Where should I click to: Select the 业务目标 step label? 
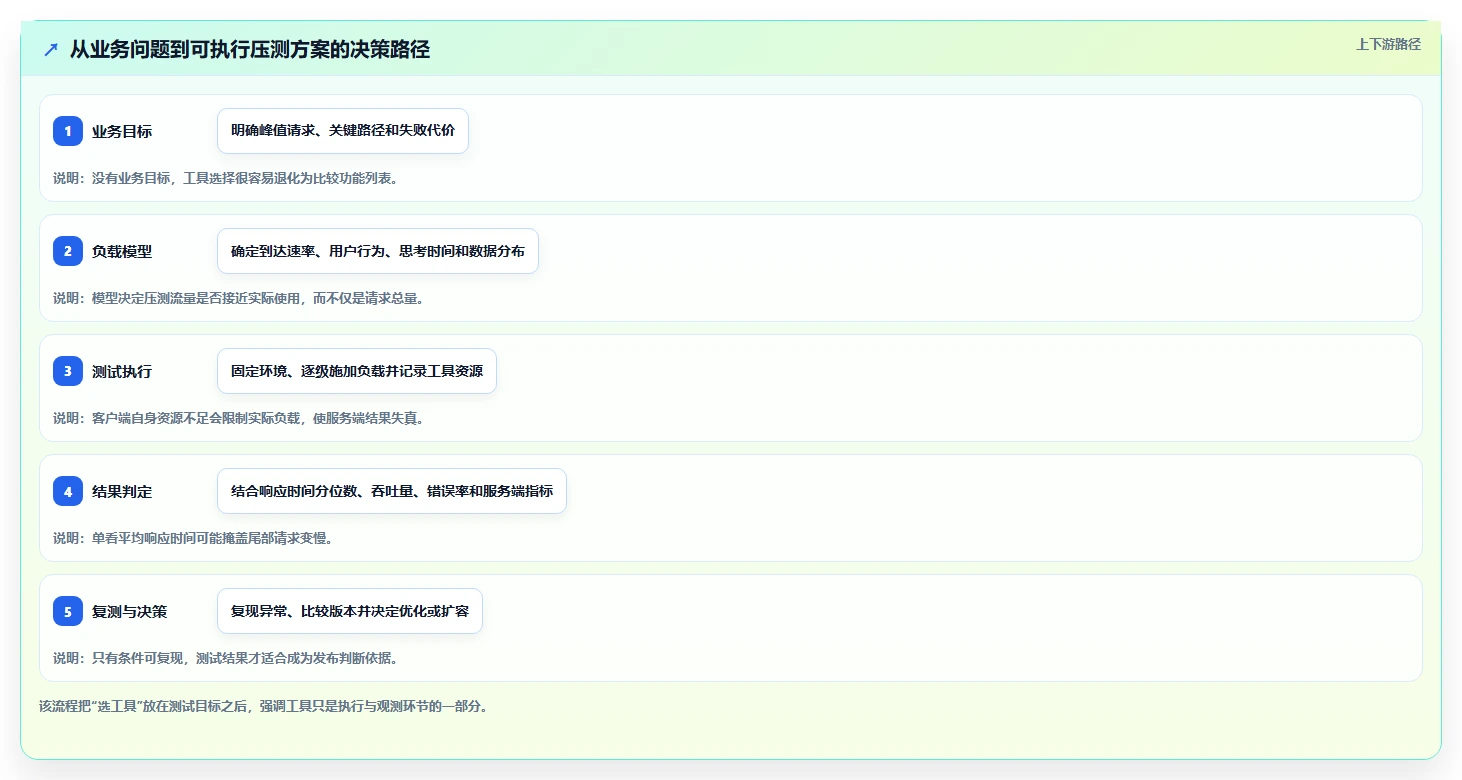[122, 132]
